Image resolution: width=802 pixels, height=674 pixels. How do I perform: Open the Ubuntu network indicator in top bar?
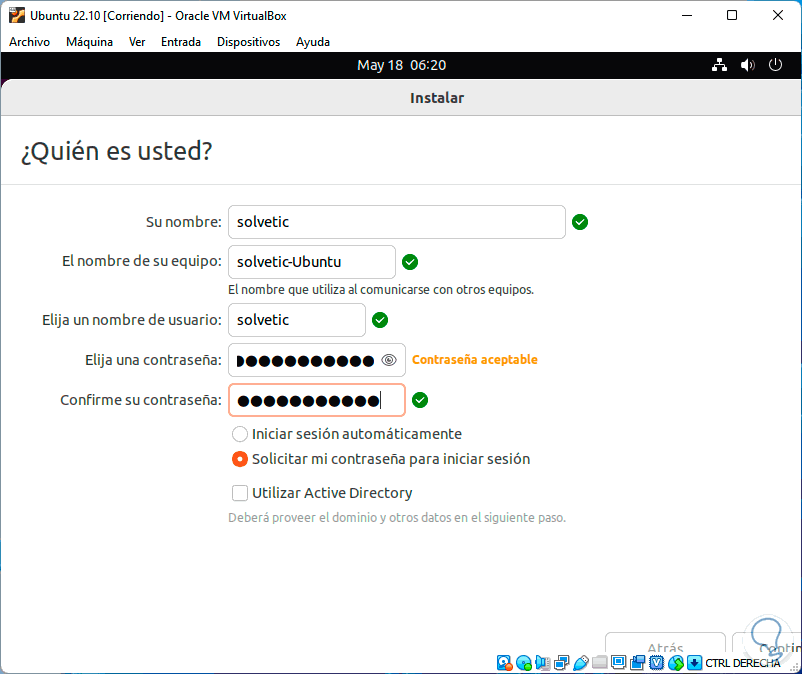(x=719, y=65)
